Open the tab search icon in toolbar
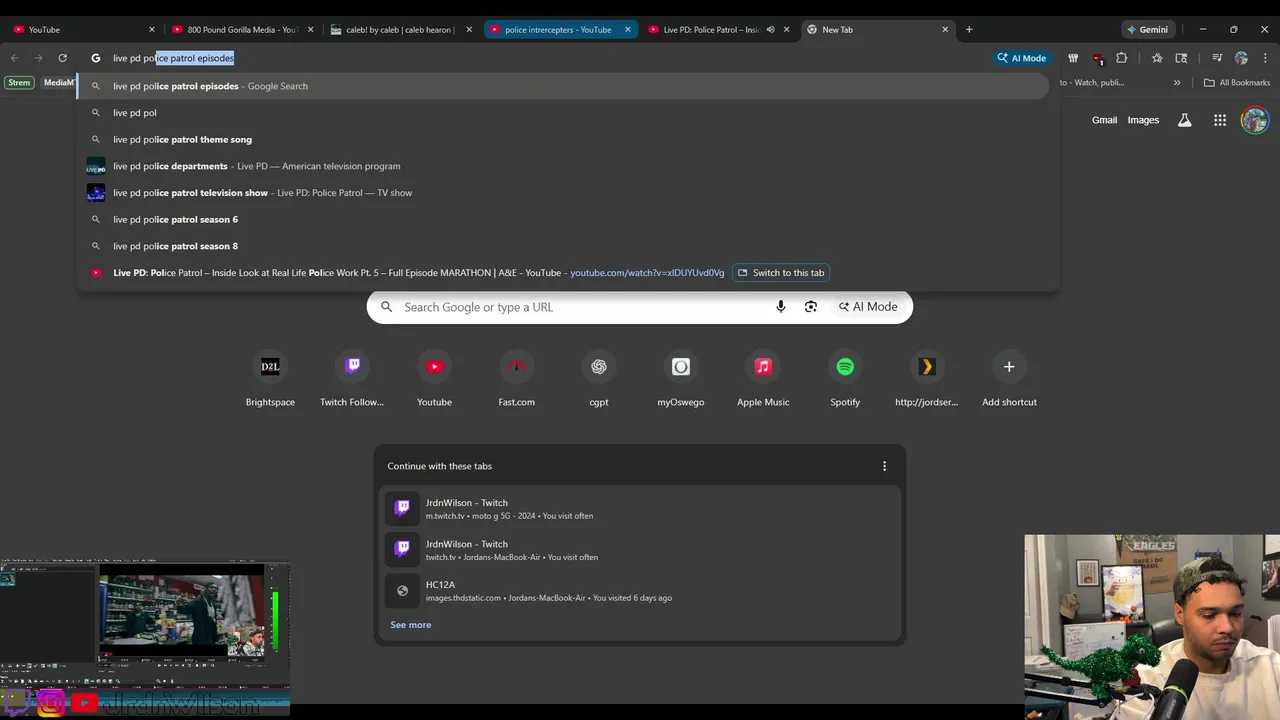 (1181, 58)
